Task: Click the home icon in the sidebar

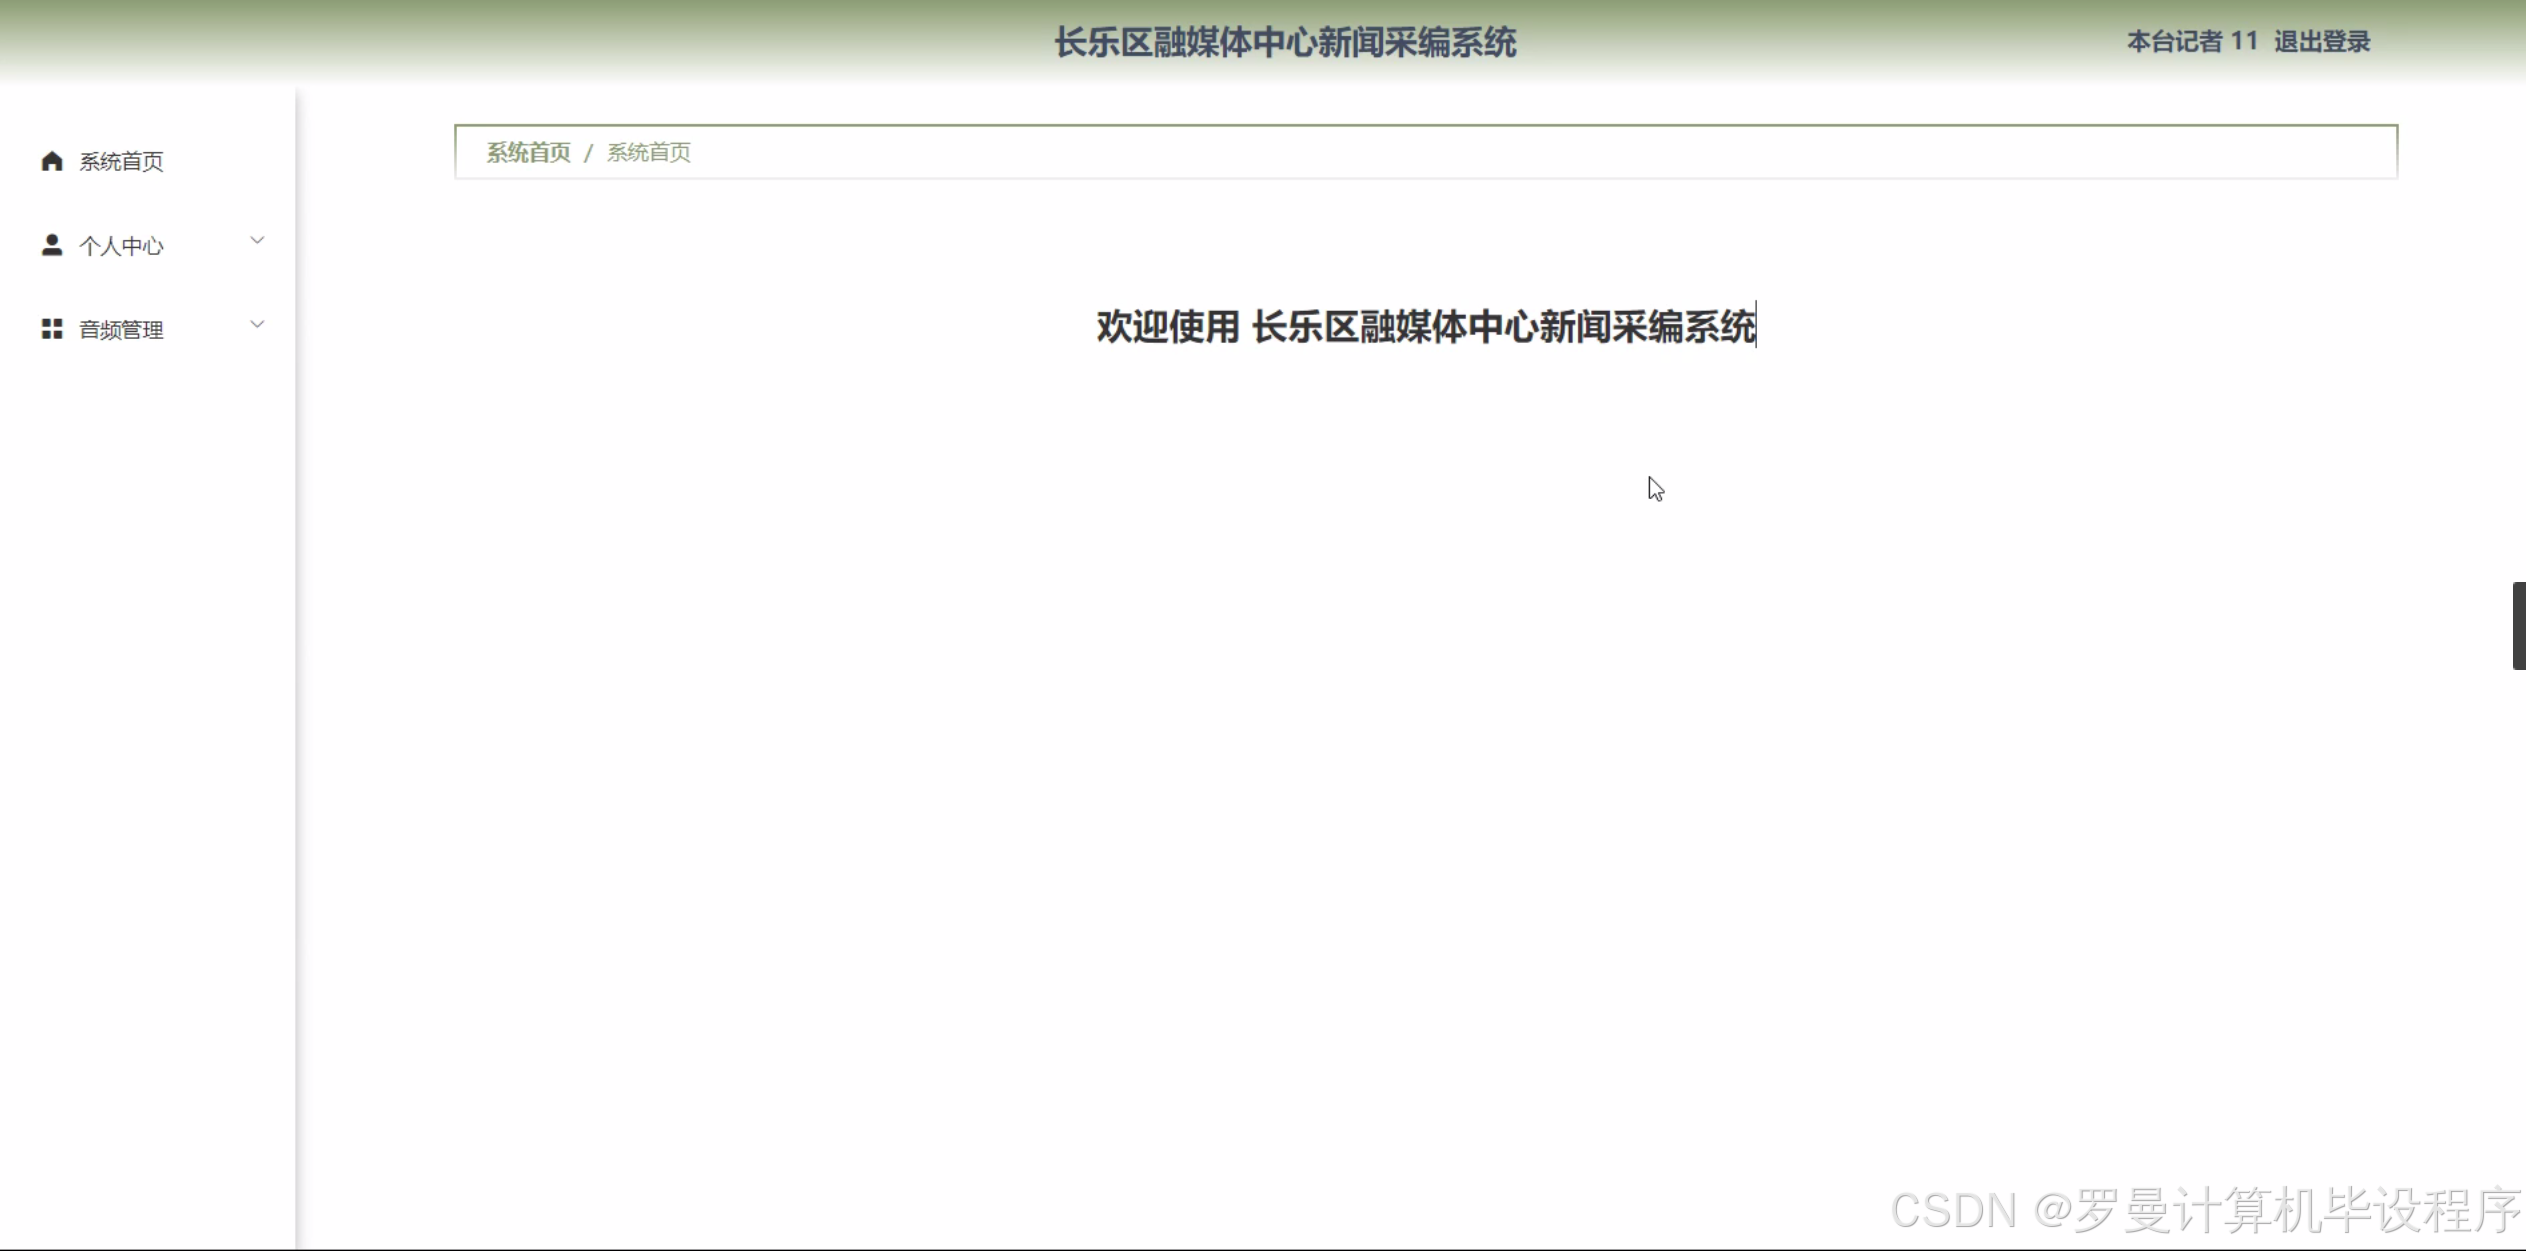Action: pyautogui.click(x=52, y=161)
